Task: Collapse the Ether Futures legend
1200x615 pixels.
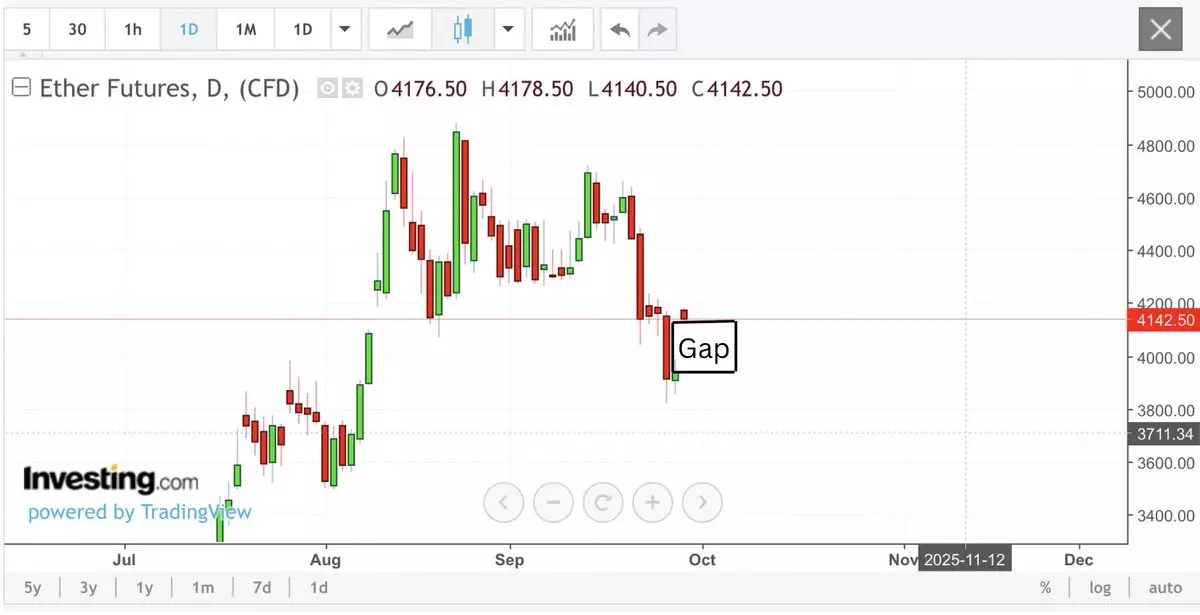Action: click(x=21, y=88)
